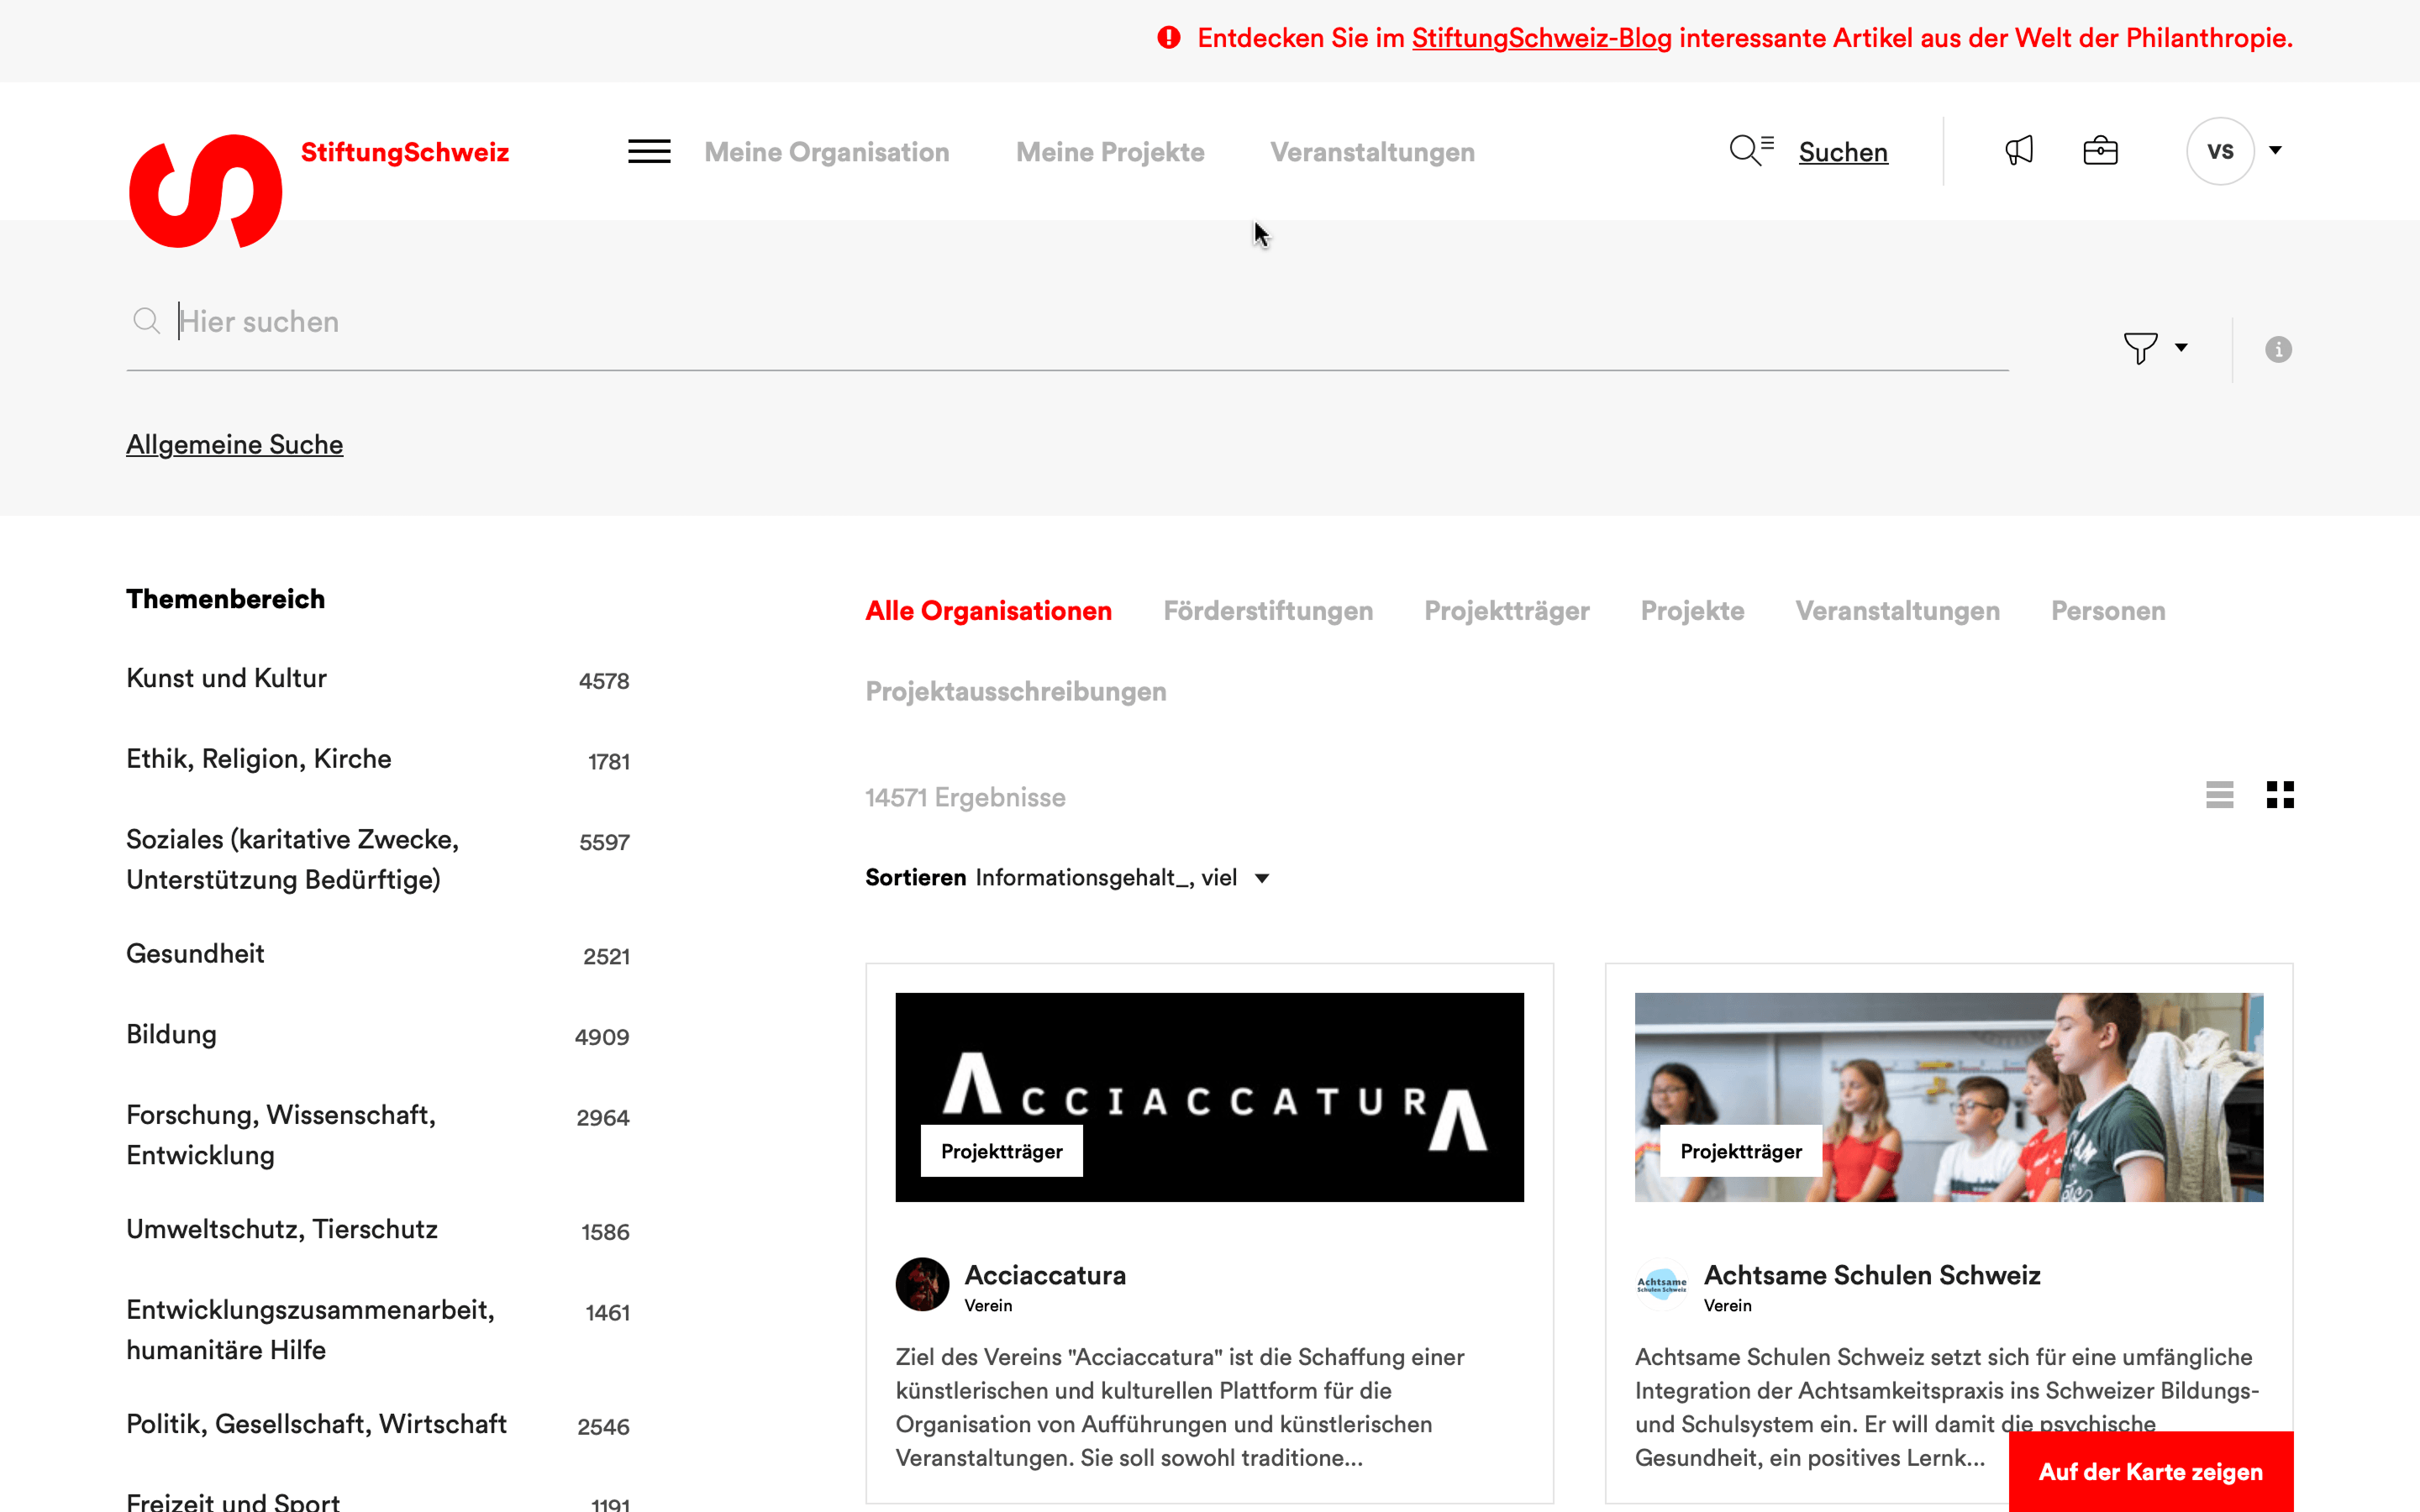Click Projektträger badge on Achtsame Schulen card
This screenshot has width=2420, height=1512.
click(x=1741, y=1151)
